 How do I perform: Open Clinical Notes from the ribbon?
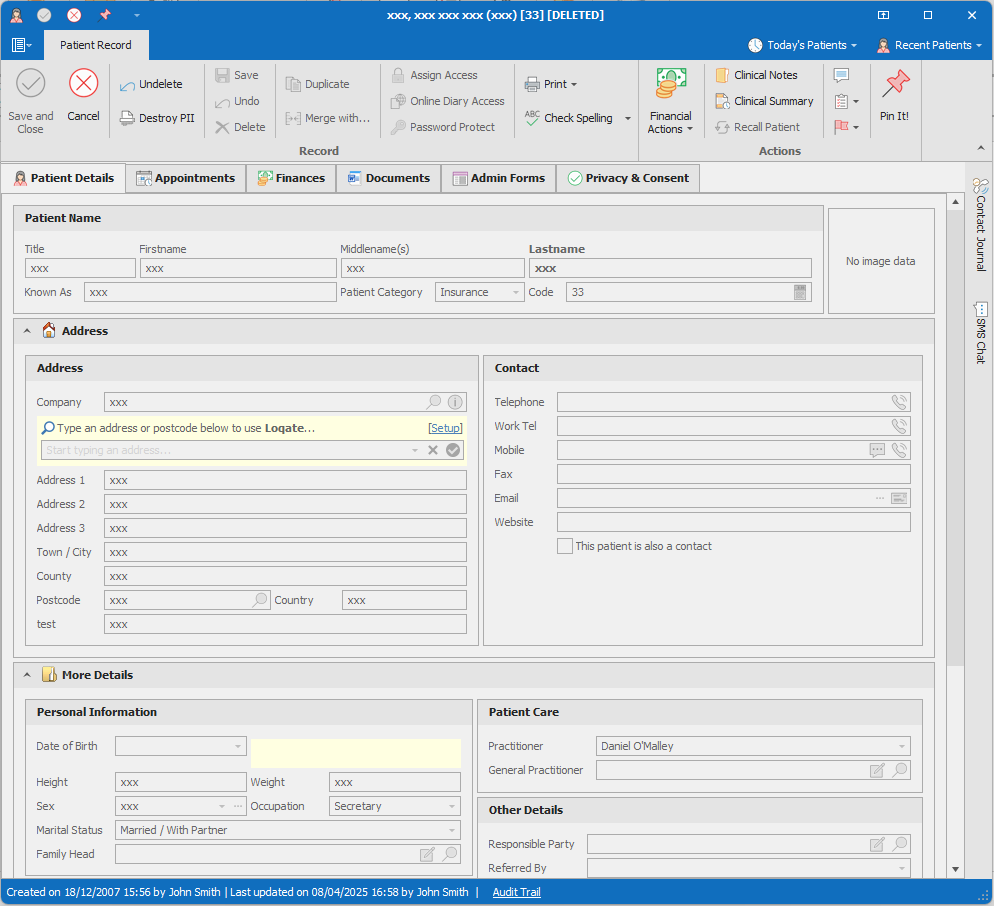point(764,75)
